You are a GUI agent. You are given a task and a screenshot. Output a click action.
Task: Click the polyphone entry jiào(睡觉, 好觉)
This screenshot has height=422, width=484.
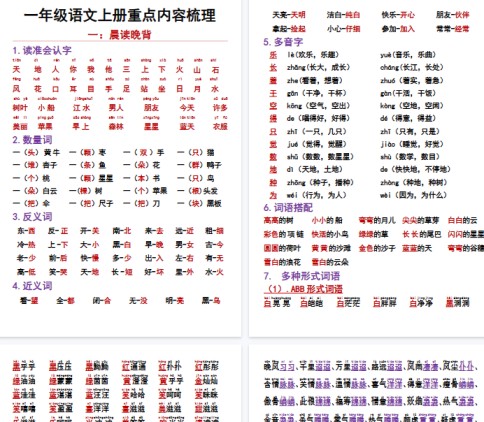412,144
